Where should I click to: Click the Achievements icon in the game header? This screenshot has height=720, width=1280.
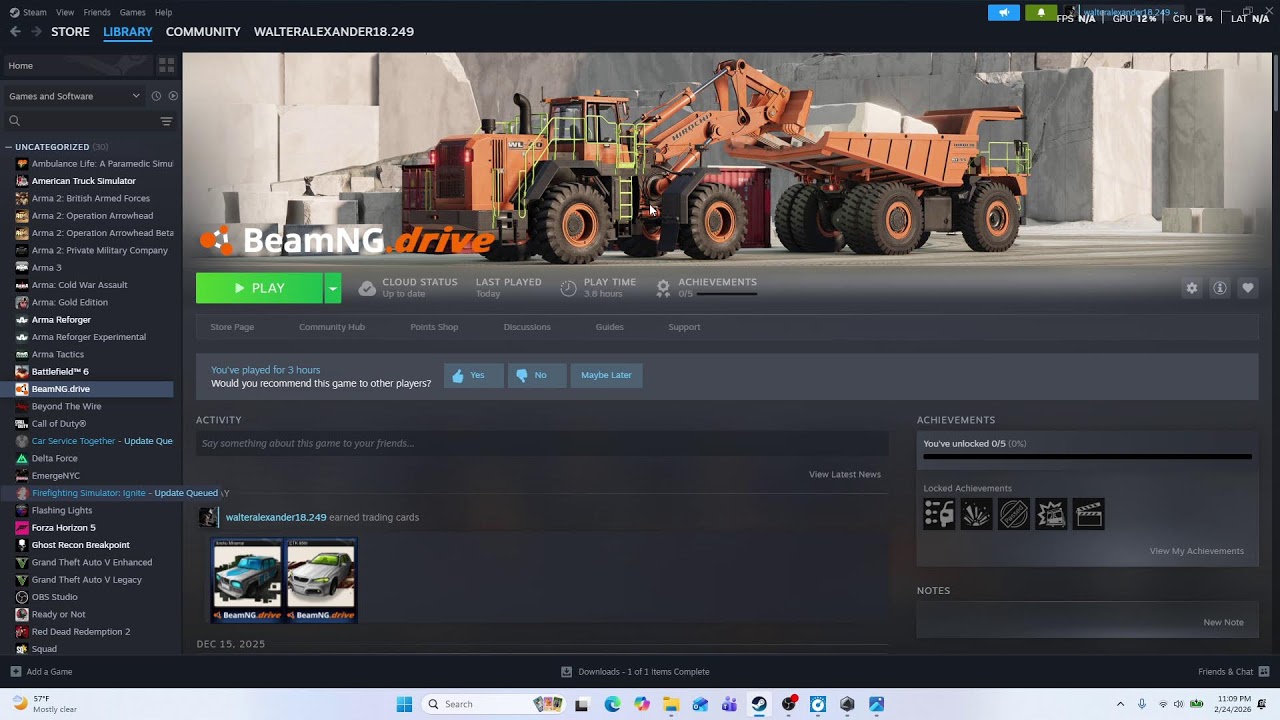663,288
